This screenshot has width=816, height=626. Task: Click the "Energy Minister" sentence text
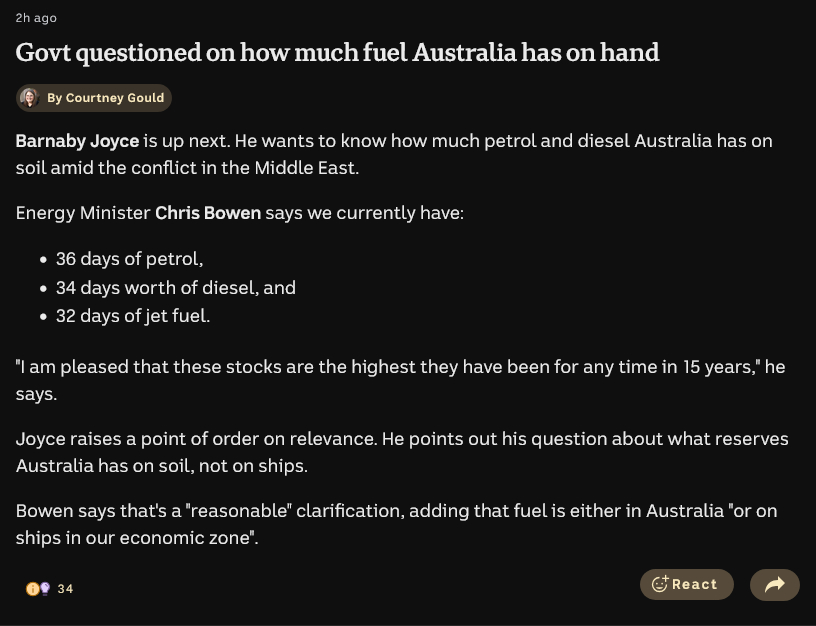[84, 213]
